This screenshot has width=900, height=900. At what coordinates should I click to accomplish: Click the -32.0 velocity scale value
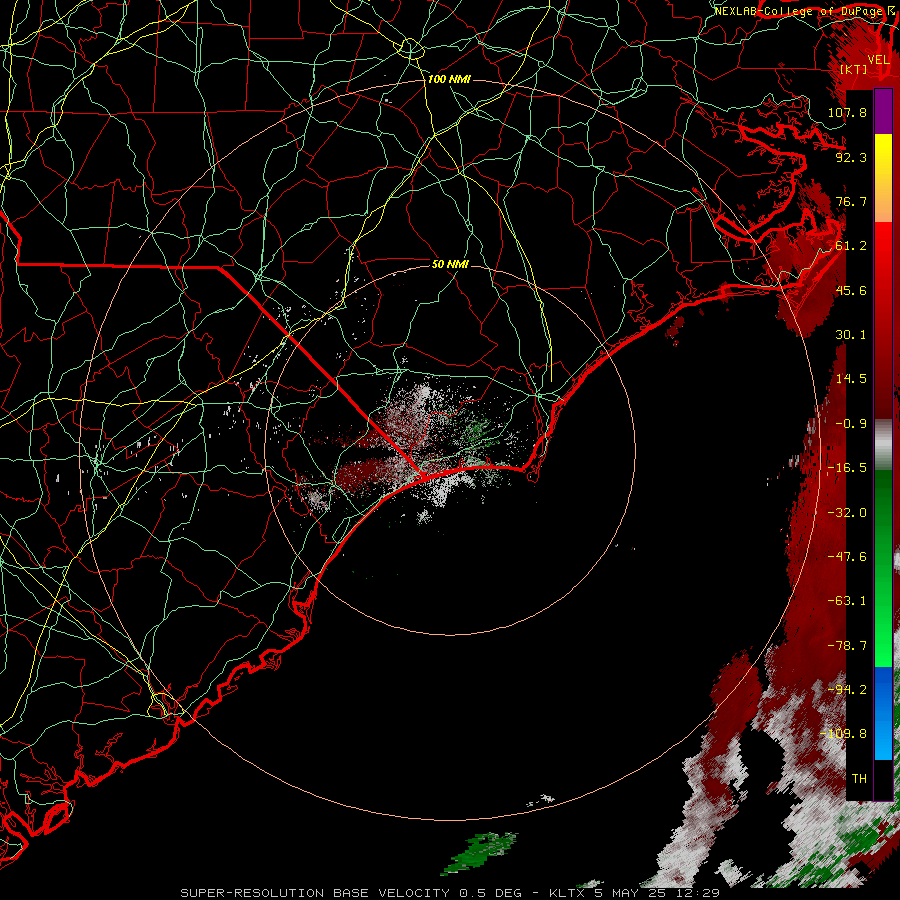(x=847, y=513)
